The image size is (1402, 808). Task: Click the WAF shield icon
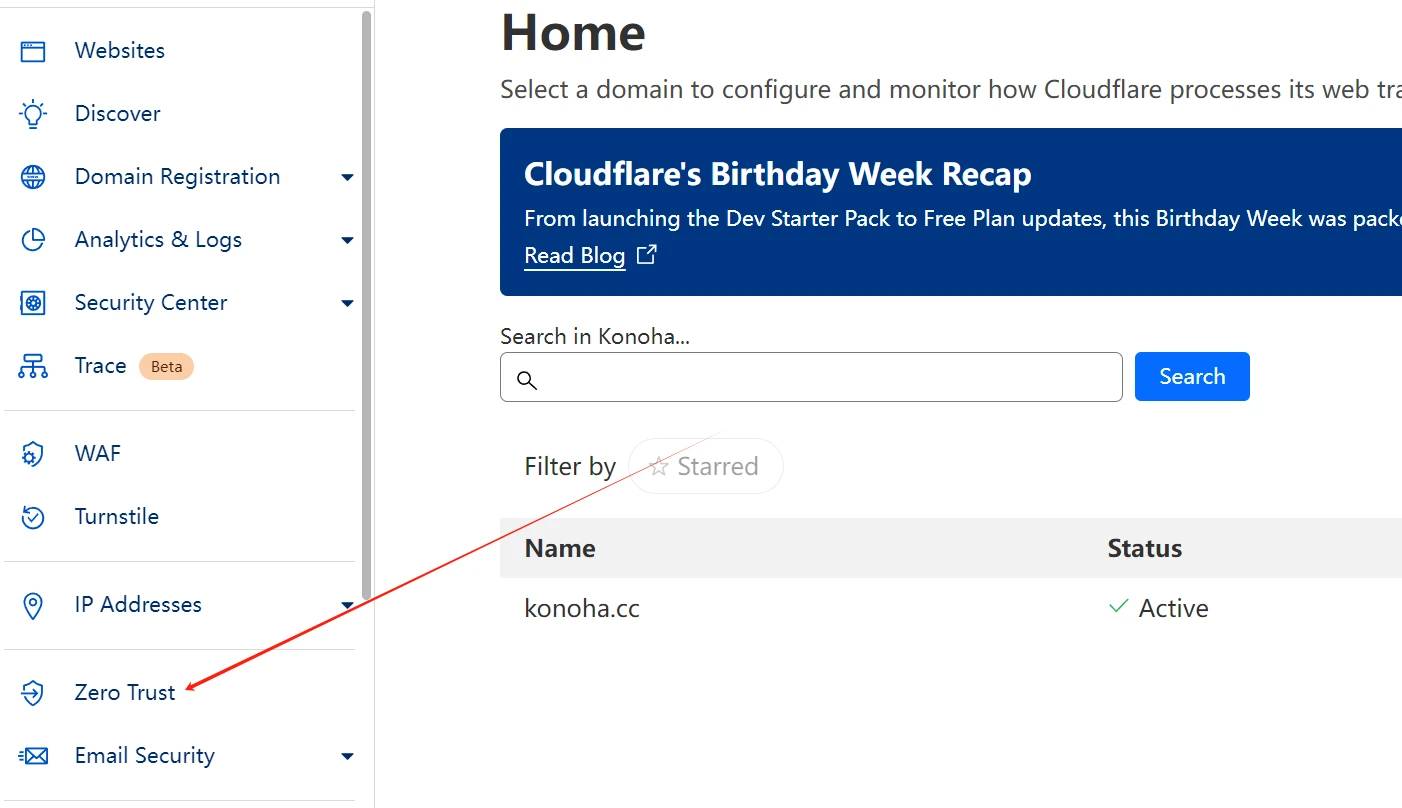33,454
